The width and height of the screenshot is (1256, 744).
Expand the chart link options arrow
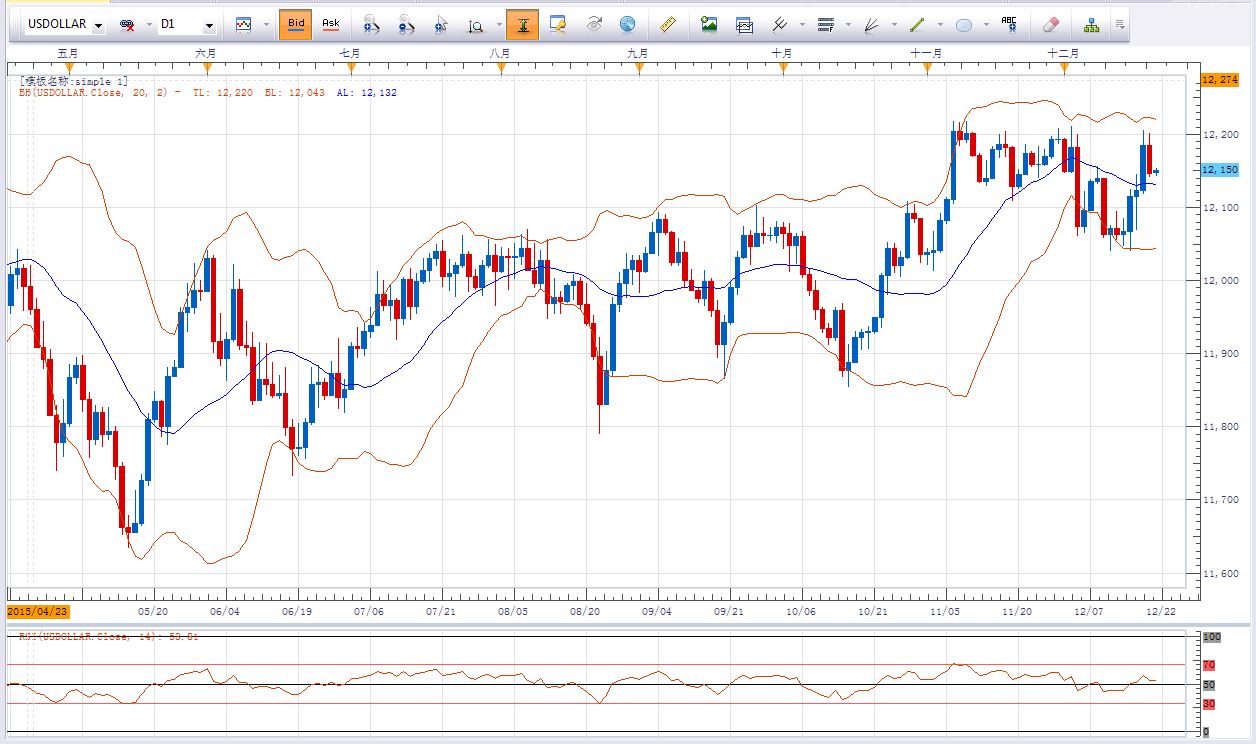point(149,25)
